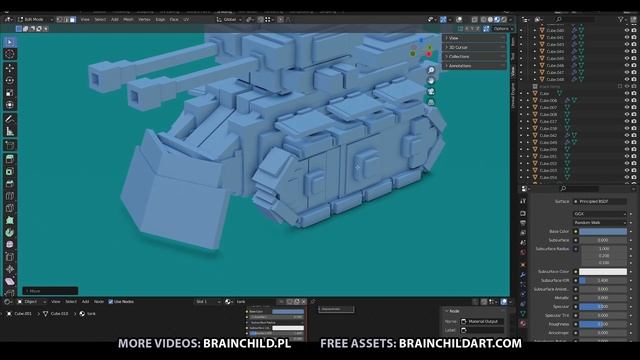Select the Rotate tool in toolbar
This screenshot has height=360, width=640.
coord(10,80)
